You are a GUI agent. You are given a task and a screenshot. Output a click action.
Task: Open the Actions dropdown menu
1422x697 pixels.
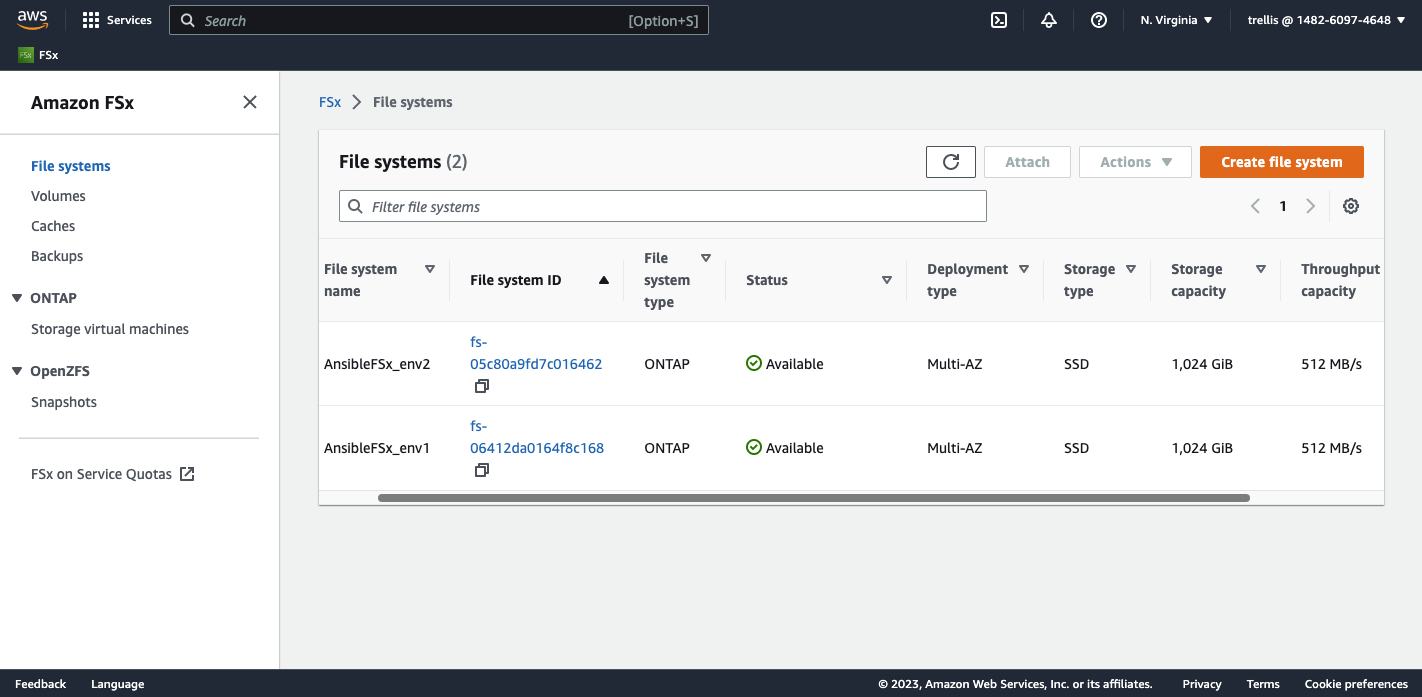click(x=1134, y=162)
